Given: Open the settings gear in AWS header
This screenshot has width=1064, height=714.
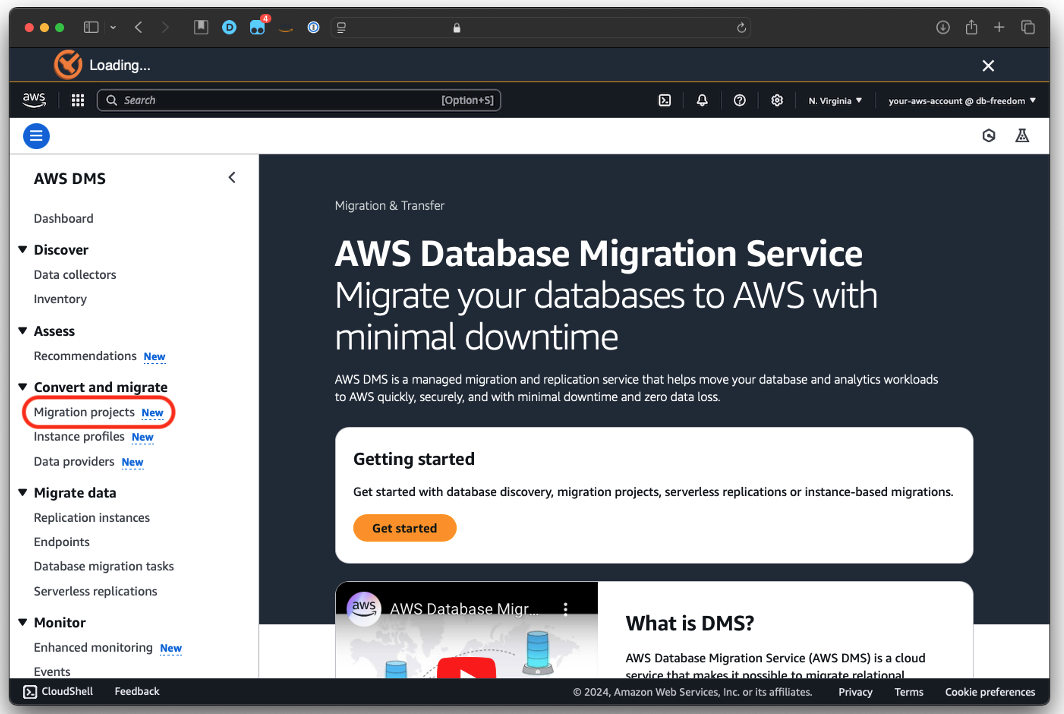Looking at the screenshot, I should [x=777, y=100].
